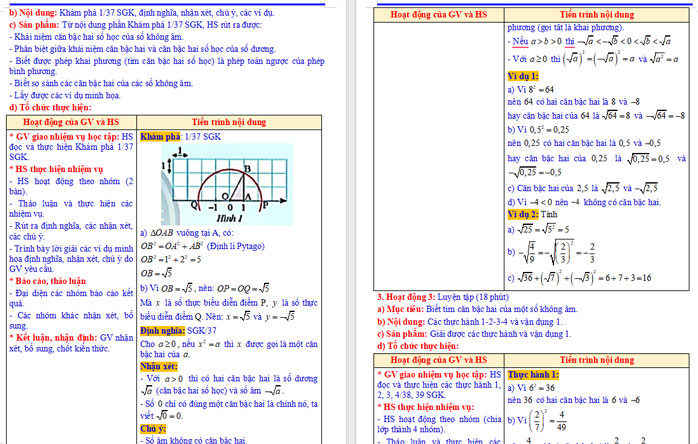Select the highlighted "Thực hành 1:" label
Viewport: 698px width, 444px height.
[x=532, y=373]
